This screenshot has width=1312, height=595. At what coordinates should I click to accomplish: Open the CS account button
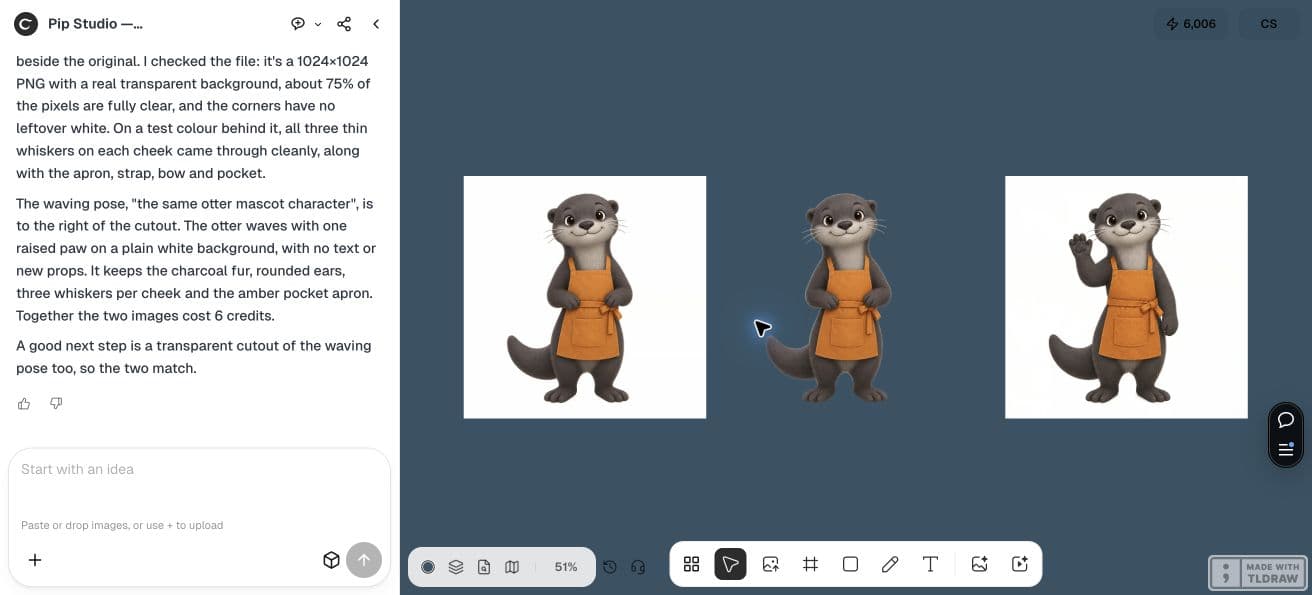coord(1269,24)
